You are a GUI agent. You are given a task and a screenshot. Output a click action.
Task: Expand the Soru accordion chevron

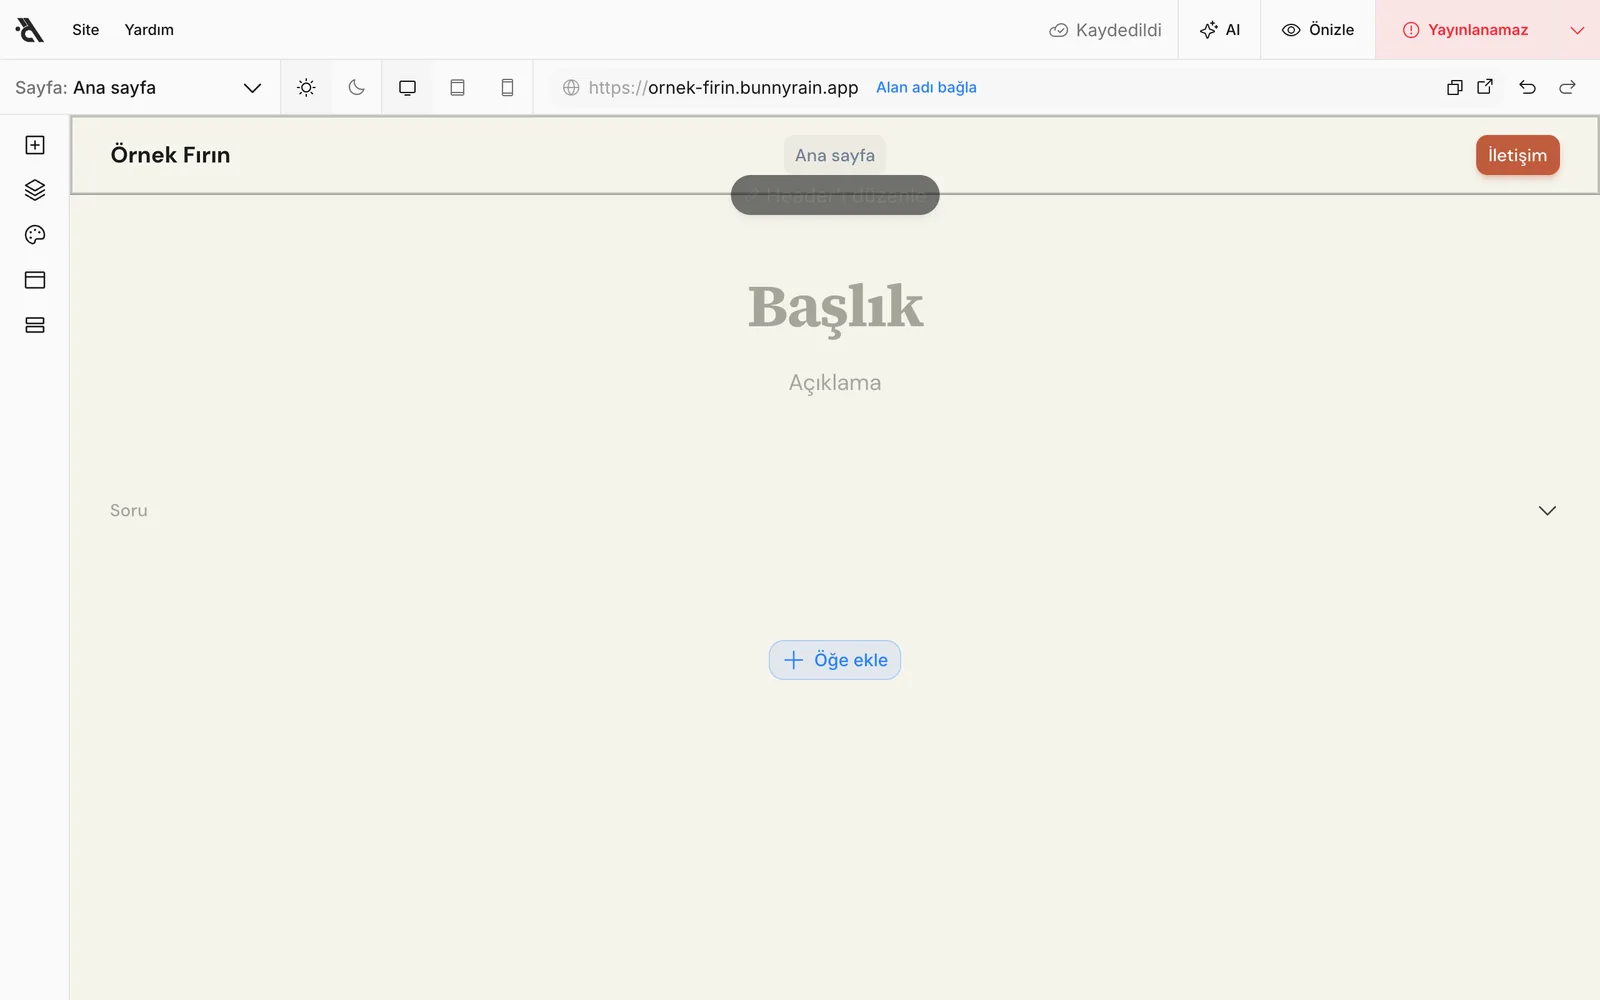1547,511
